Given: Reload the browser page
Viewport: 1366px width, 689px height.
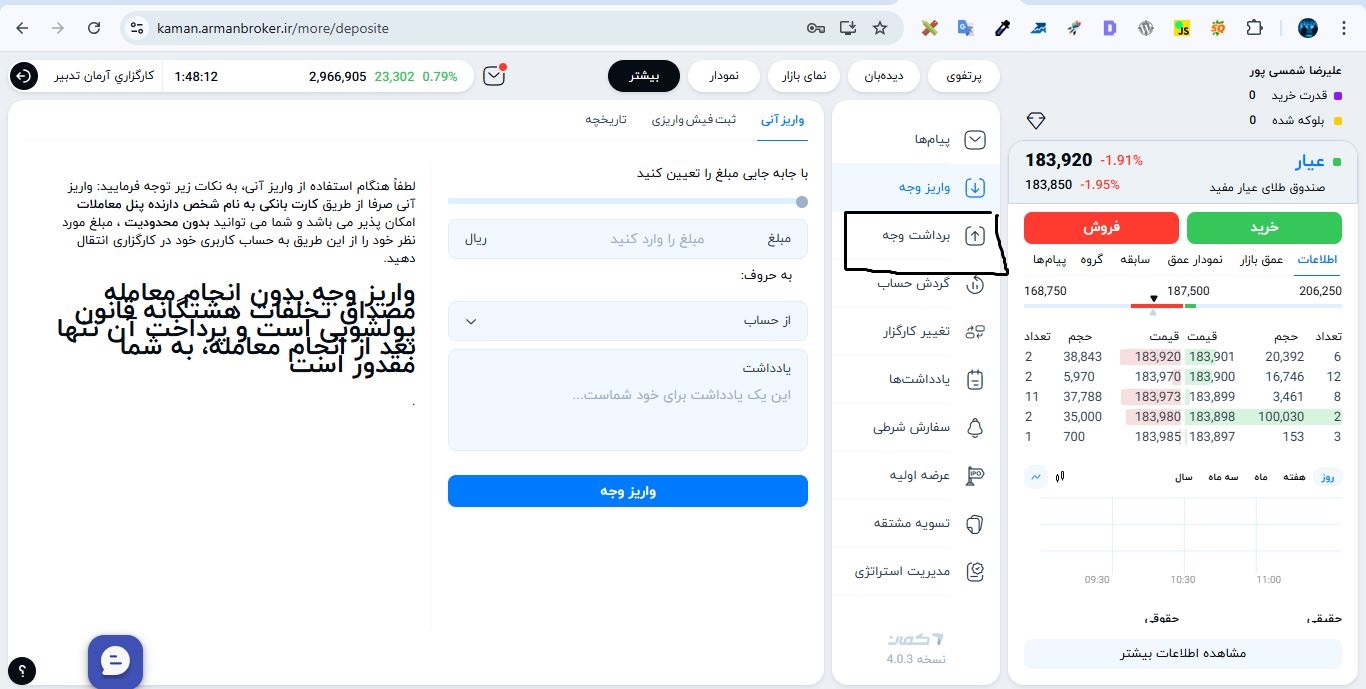Looking at the screenshot, I should 94,28.
